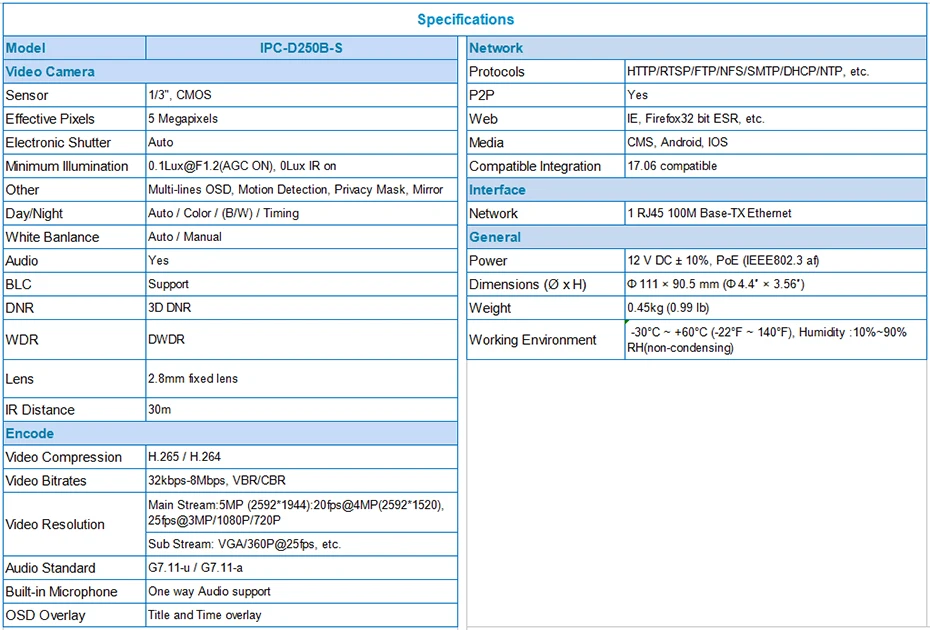Click the Web row label
The image size is (930, 630).
pos(483,119)
